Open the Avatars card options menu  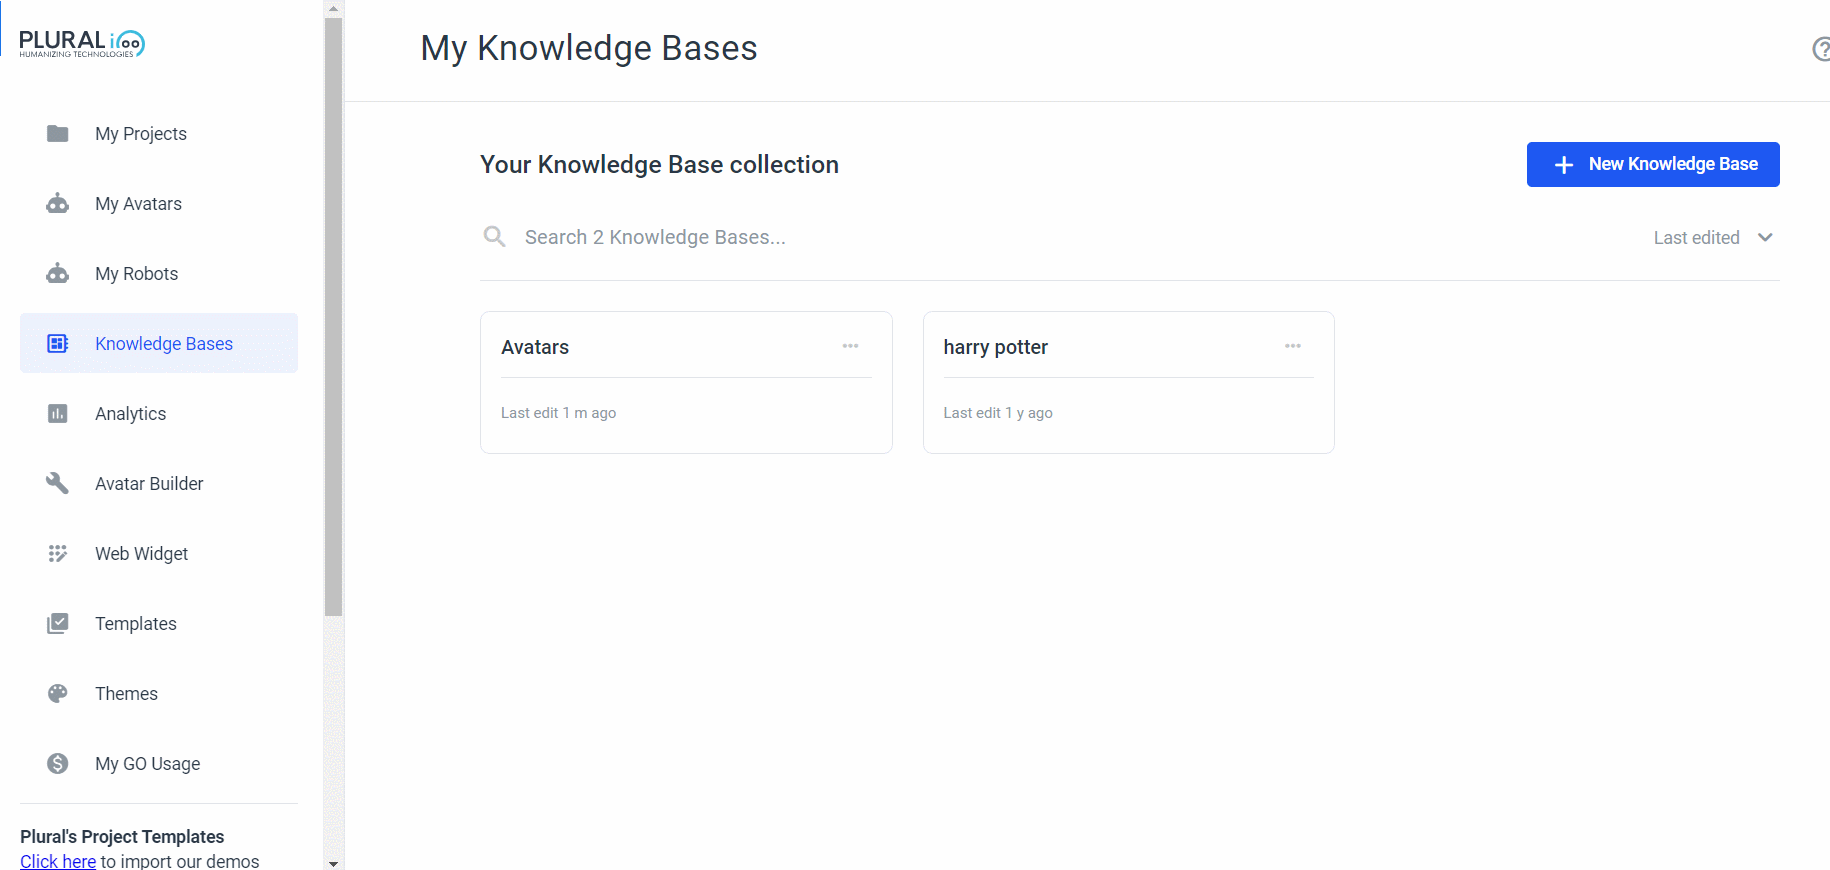coord(850,346)
